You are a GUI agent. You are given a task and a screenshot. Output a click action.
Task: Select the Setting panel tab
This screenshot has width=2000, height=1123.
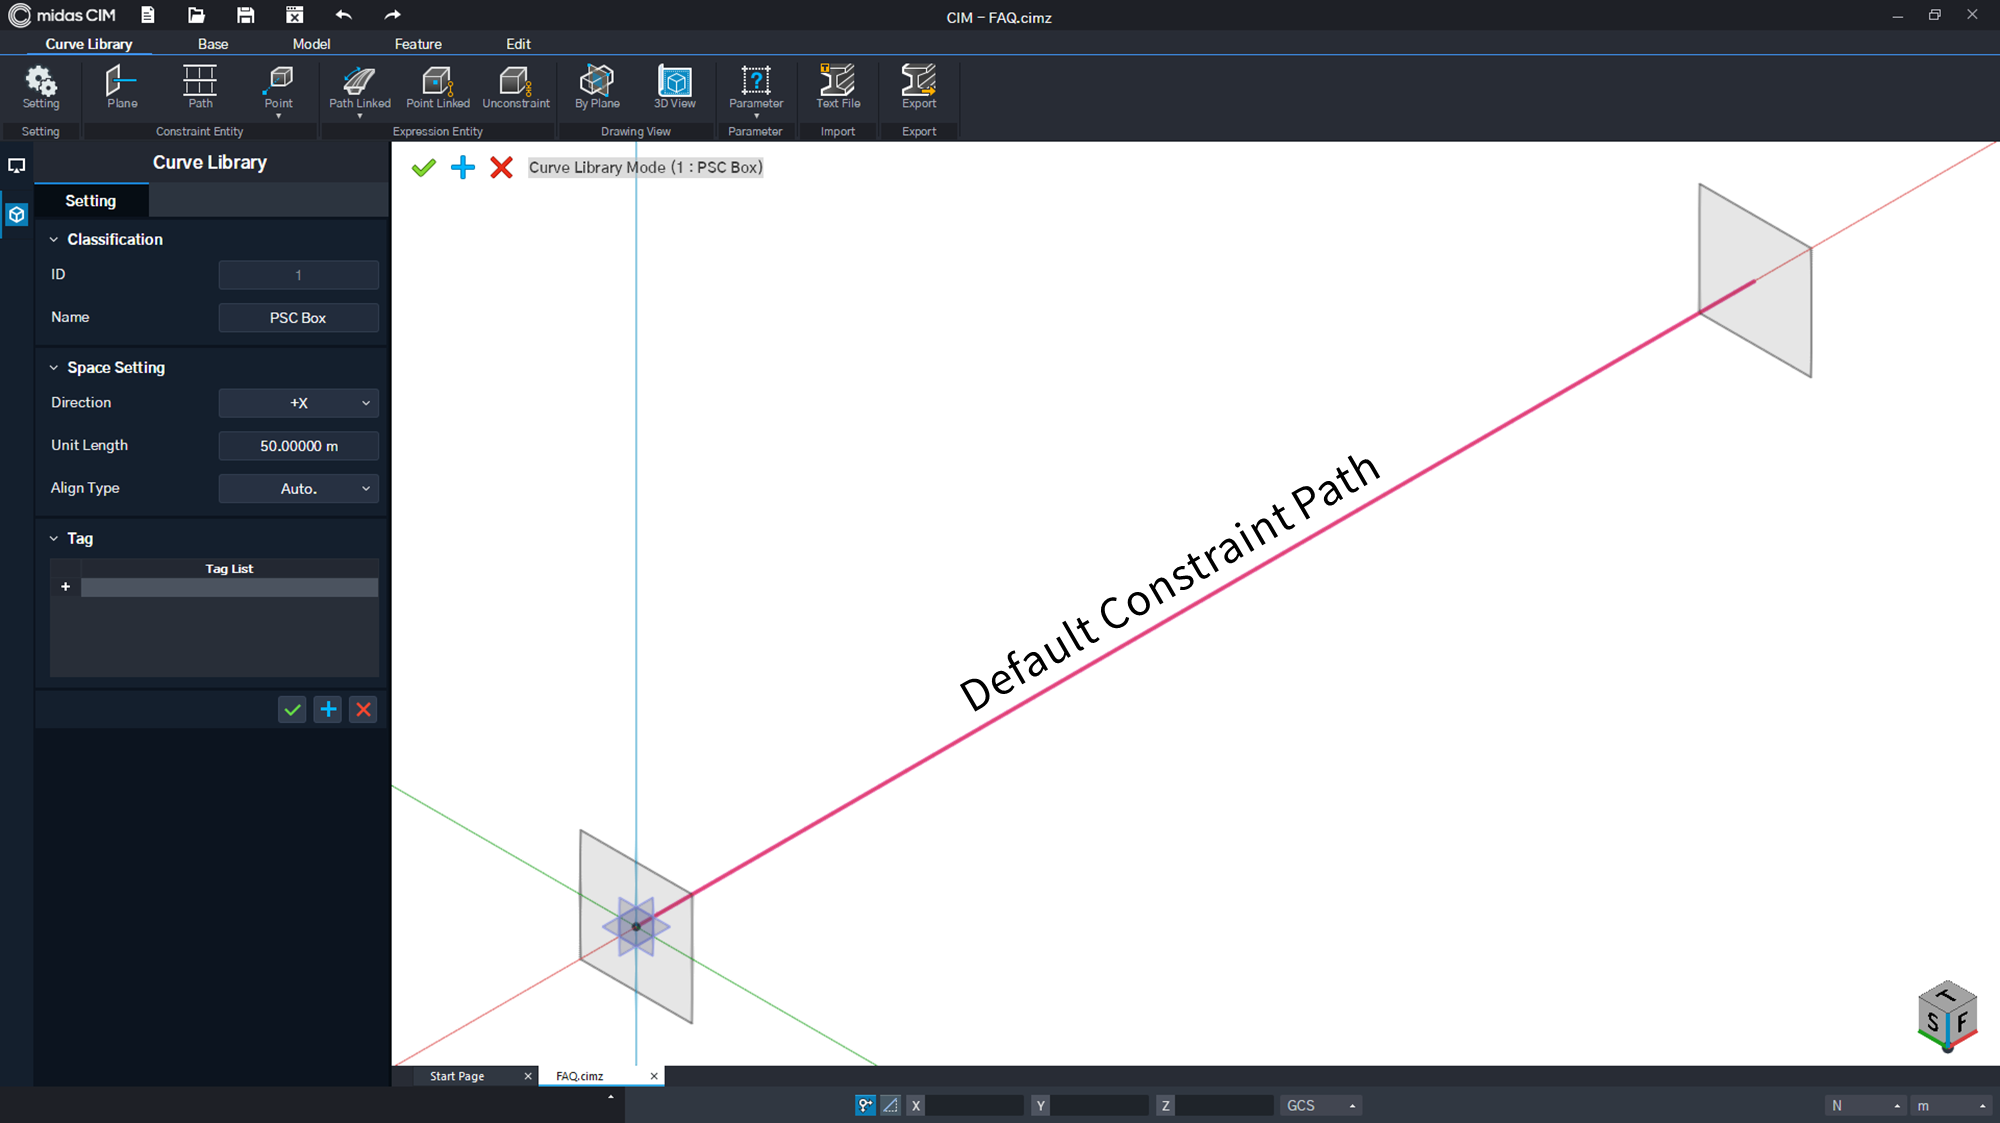tap(91, 201)
